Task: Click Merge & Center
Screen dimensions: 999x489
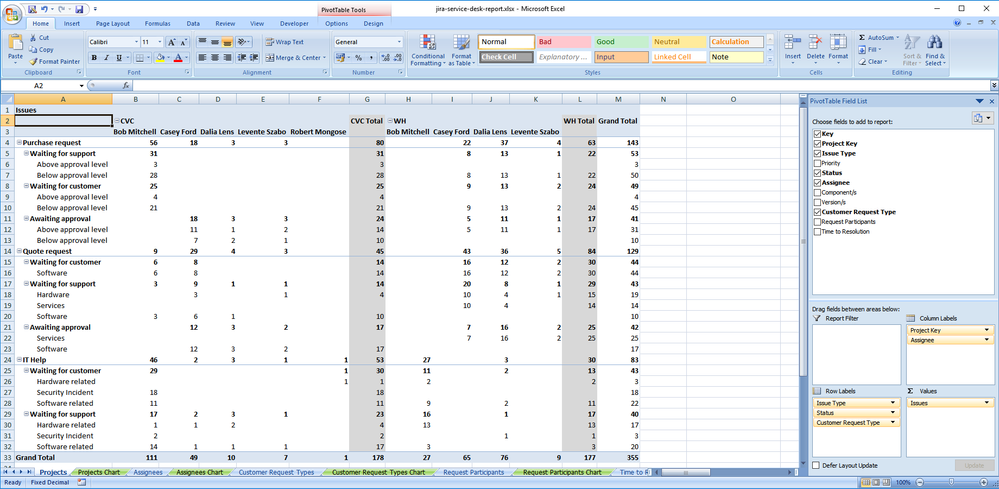Action: point(296,58)
